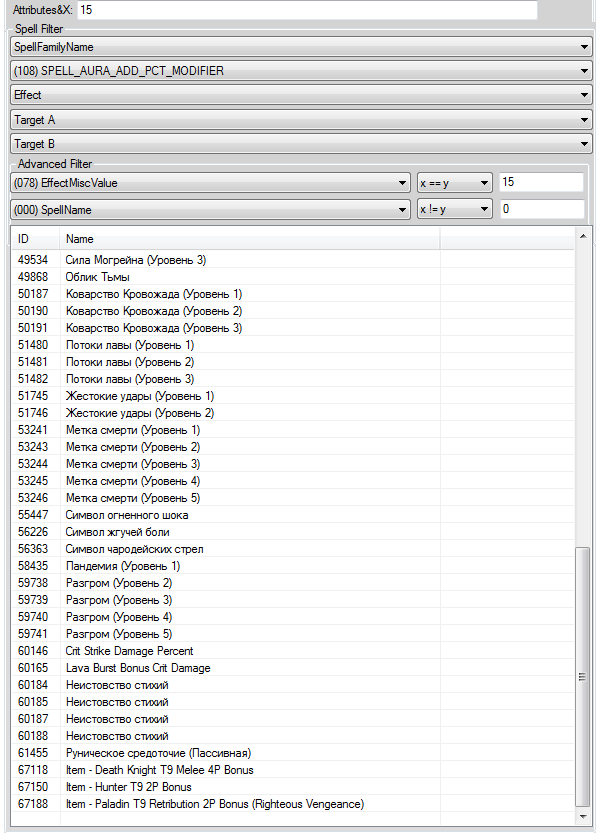Open the Target B dropdown

(x=301, y=144)
